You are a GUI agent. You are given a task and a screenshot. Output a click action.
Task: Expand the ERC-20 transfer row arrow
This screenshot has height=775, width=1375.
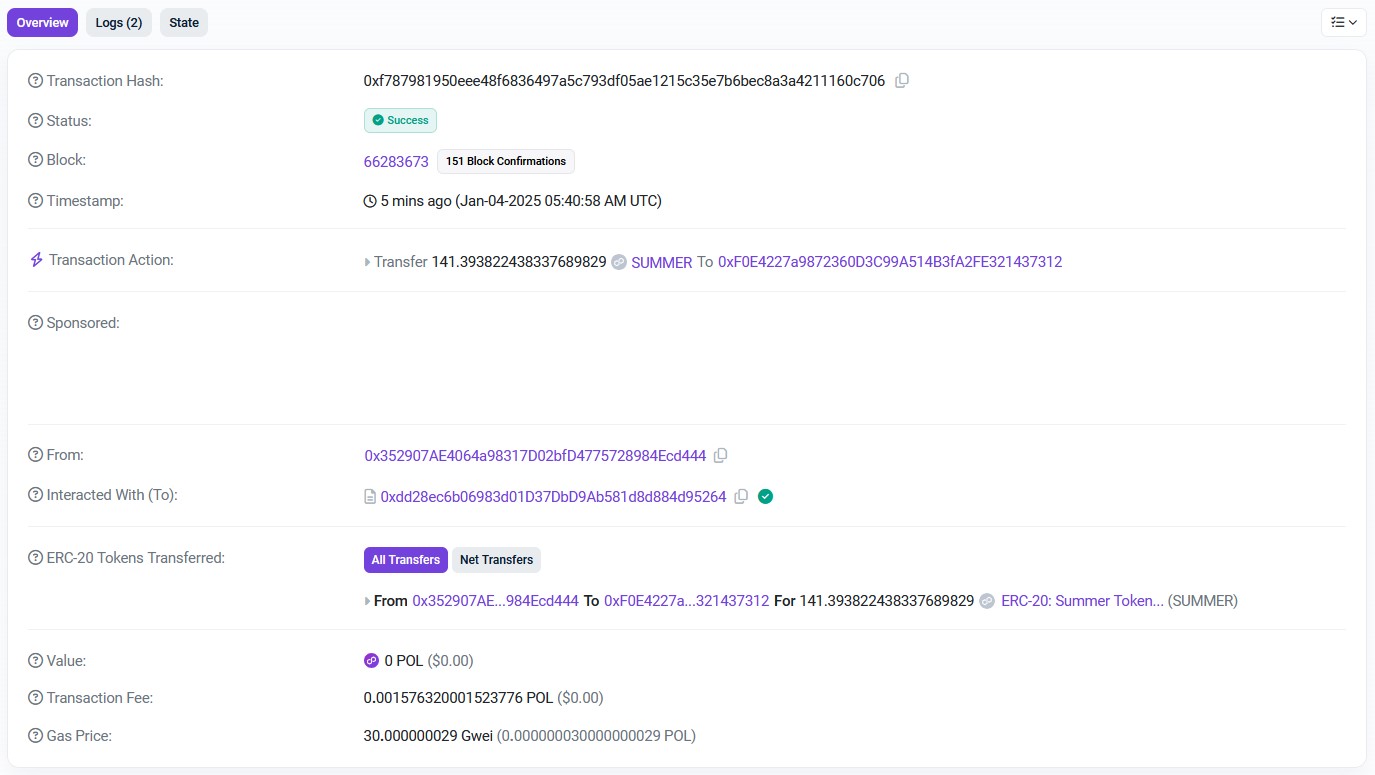(368, 602)
